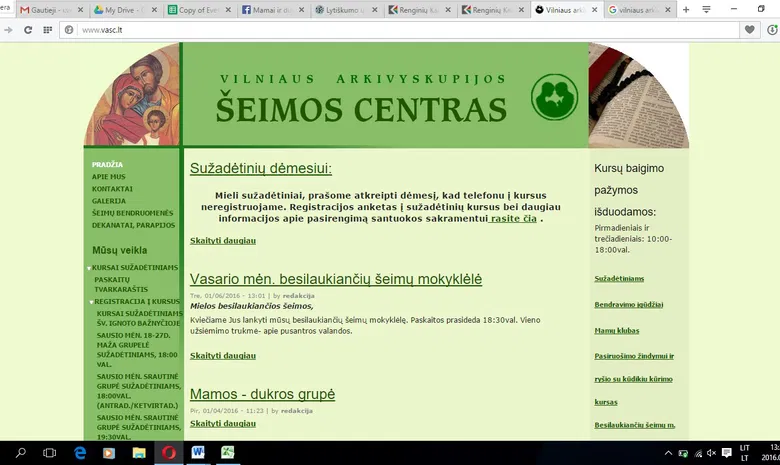Click the rosary and book header image
Viewport: 780px width, 465px height.
(638, 95)
